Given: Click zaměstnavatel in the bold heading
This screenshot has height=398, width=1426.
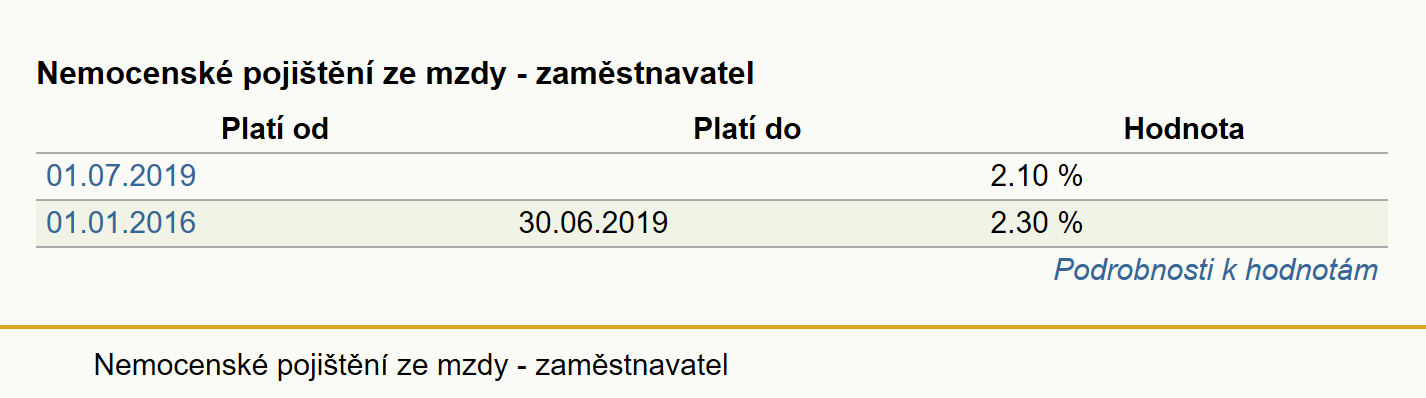Looking at the screenshot, I should point(645,74).
